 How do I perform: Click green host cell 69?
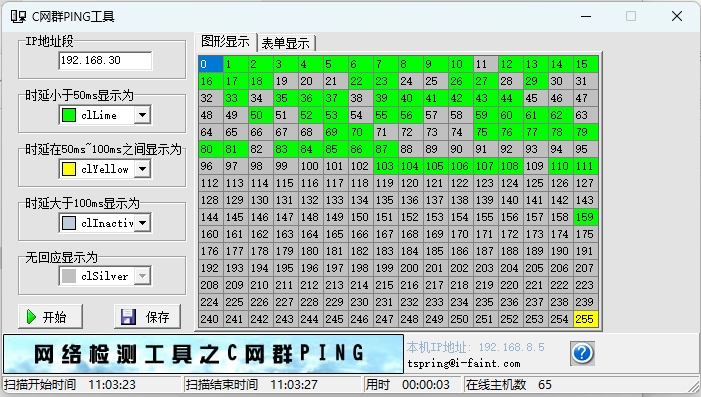click(x=335, y=132)
